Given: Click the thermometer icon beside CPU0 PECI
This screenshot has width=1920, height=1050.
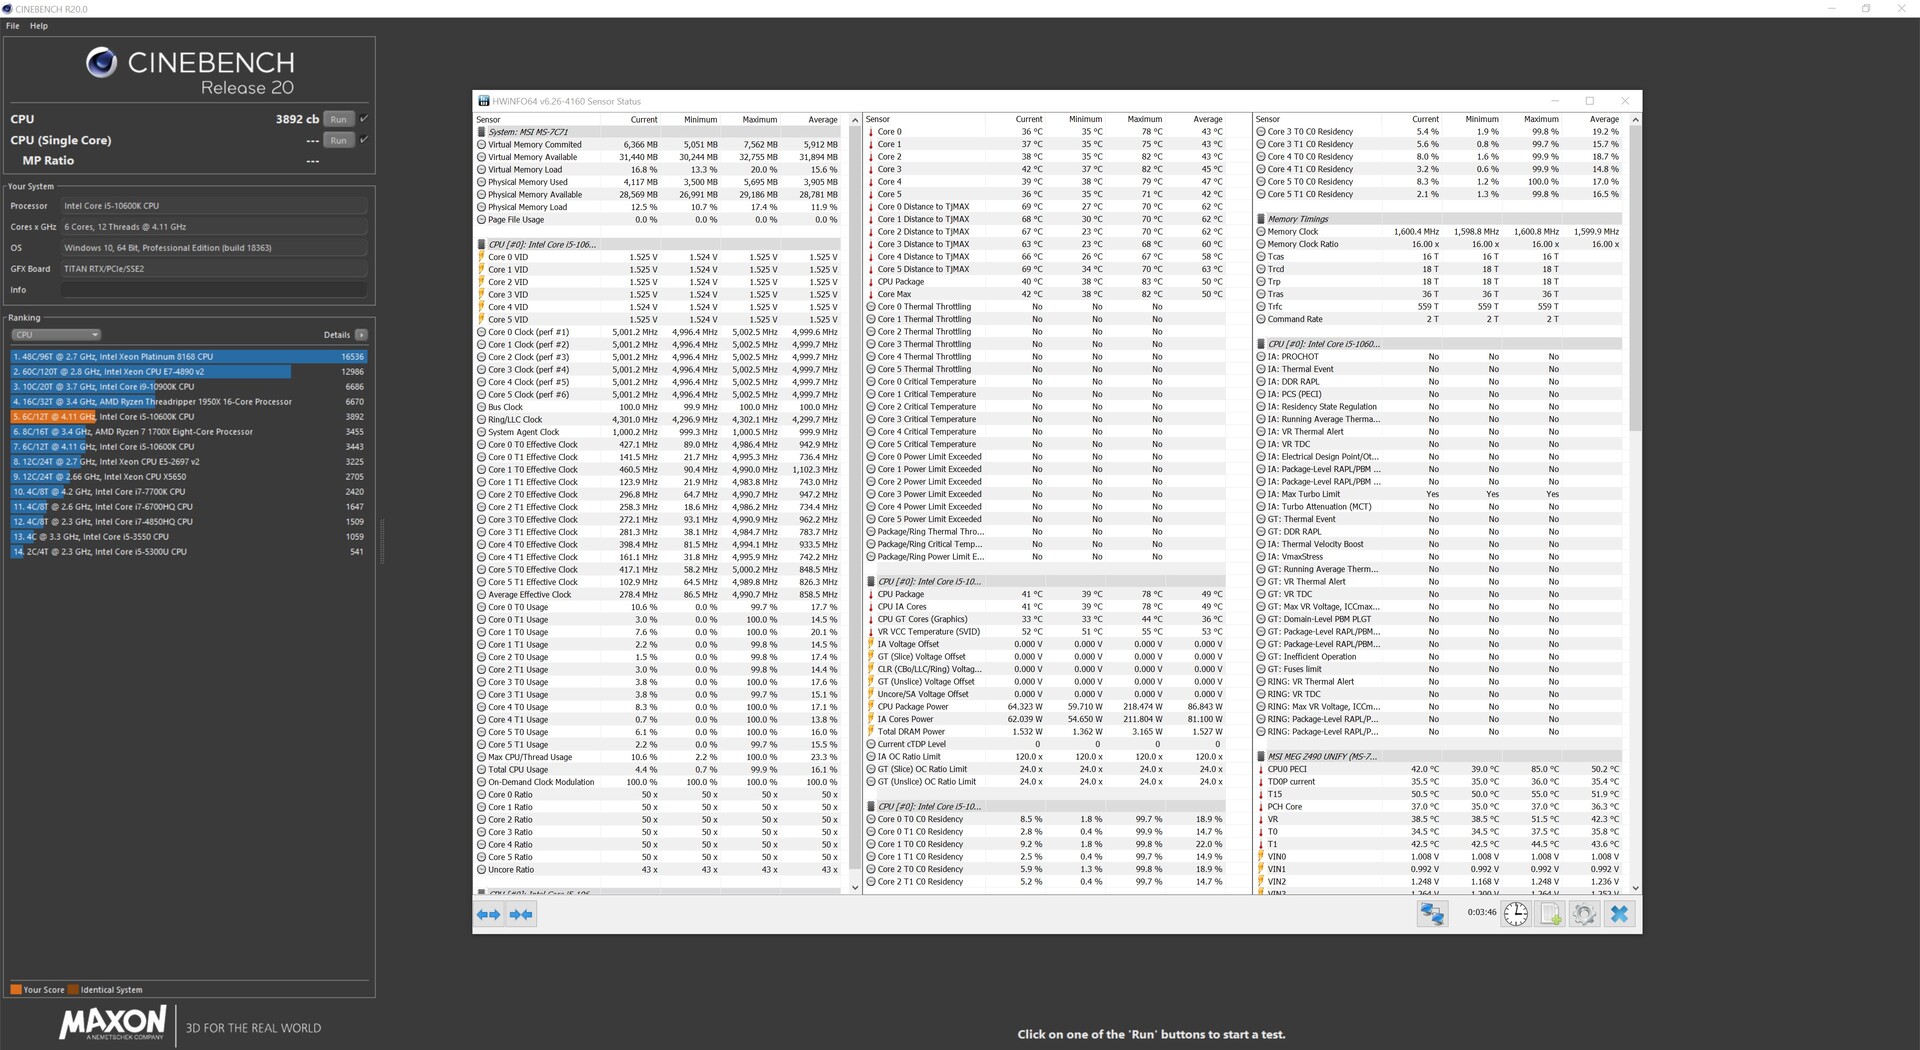Looking at the screenshot, I should (1261, 769).
